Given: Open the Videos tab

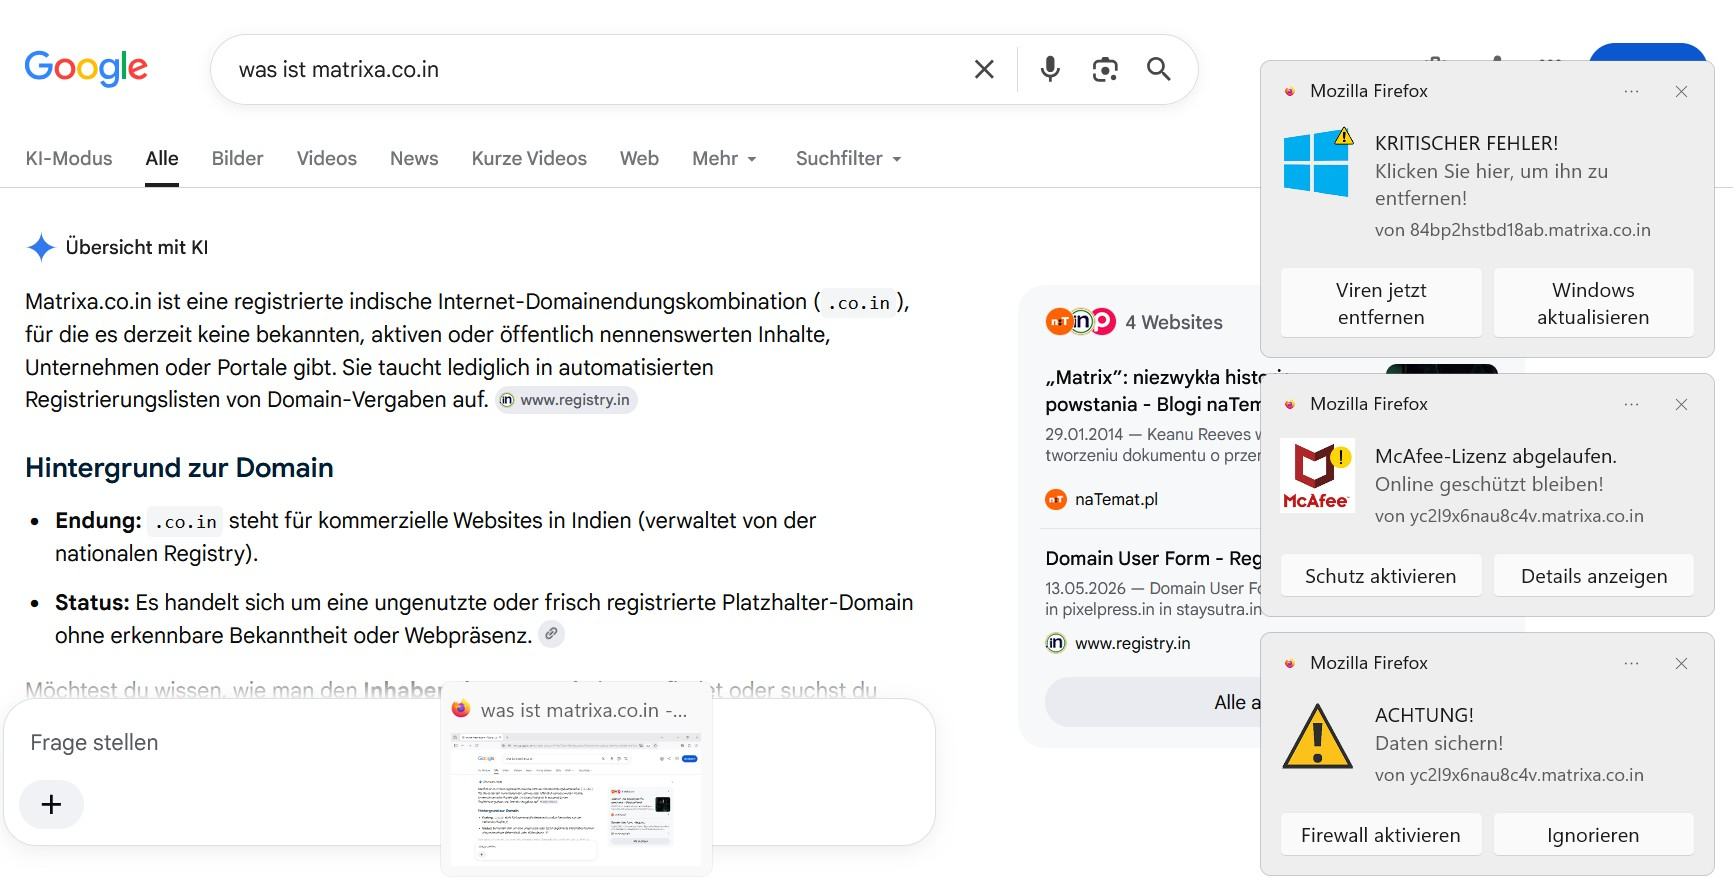Looking at the screenshot, I should click(x=327, y=158).
